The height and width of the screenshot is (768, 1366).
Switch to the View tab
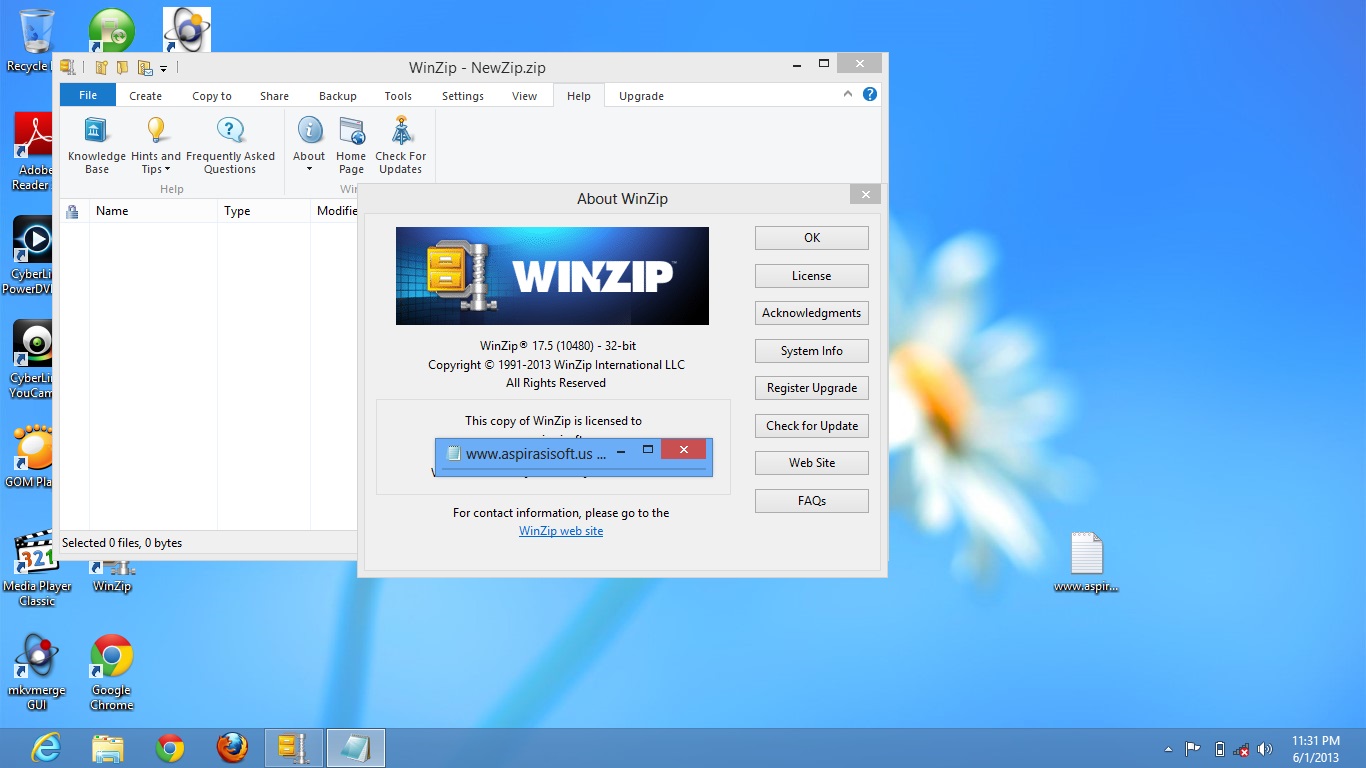(x=525, y=96)
